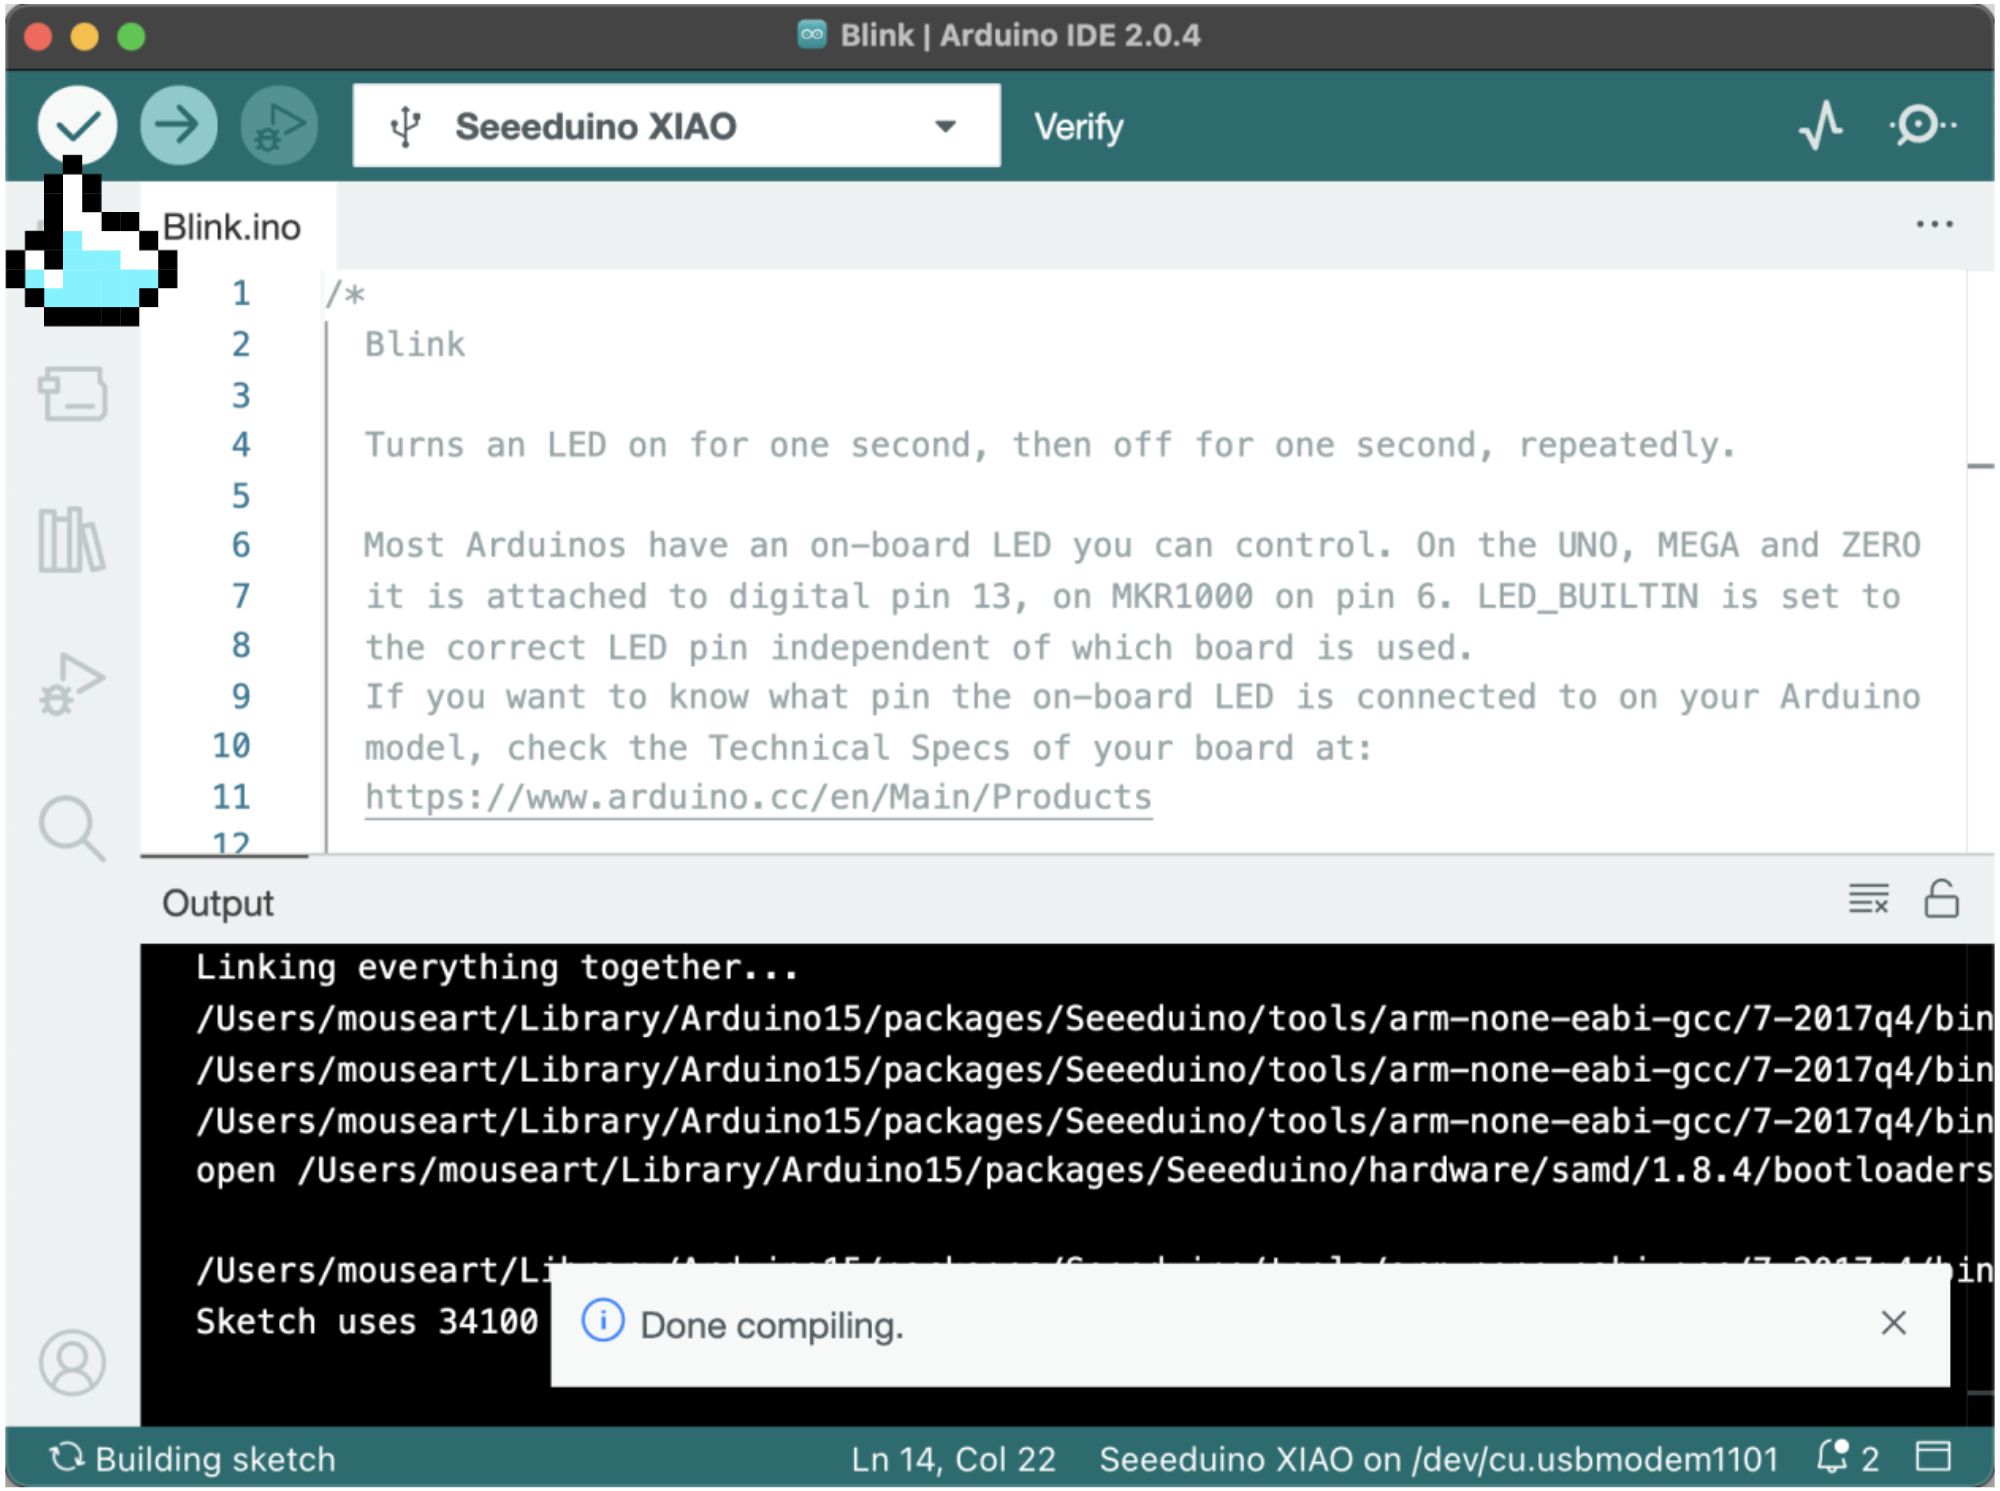Click line number 1 in the gutter
This screenshot has height=1491, width=2000.
(241, 293)
